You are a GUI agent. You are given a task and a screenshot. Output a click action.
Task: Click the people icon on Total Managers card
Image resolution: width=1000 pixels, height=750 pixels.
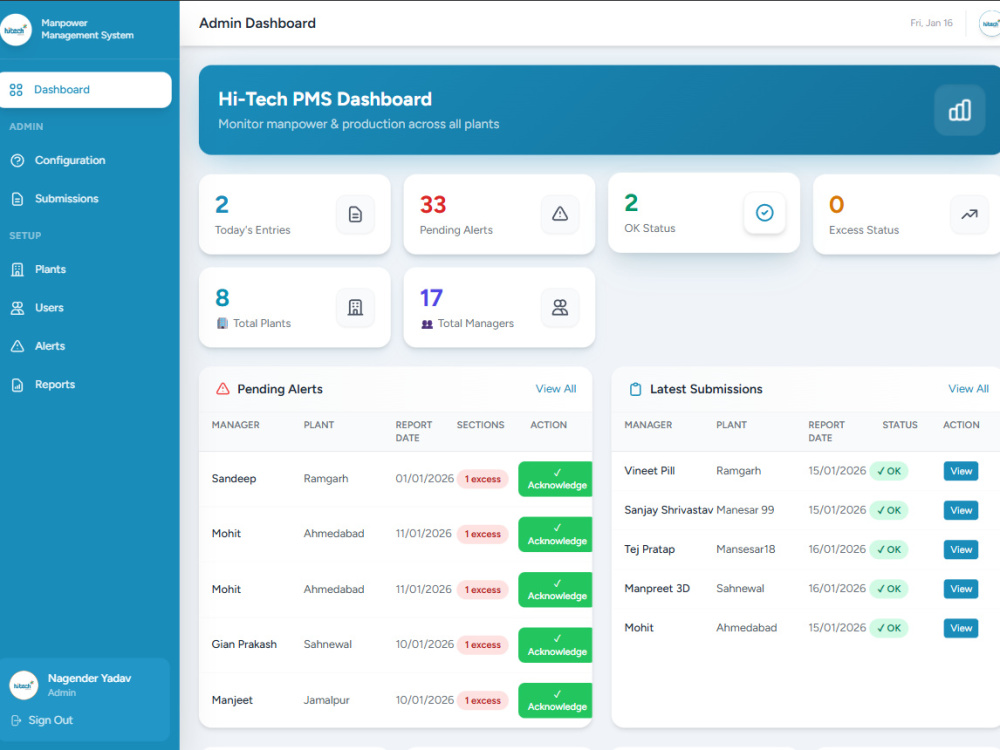click(560, 308)
